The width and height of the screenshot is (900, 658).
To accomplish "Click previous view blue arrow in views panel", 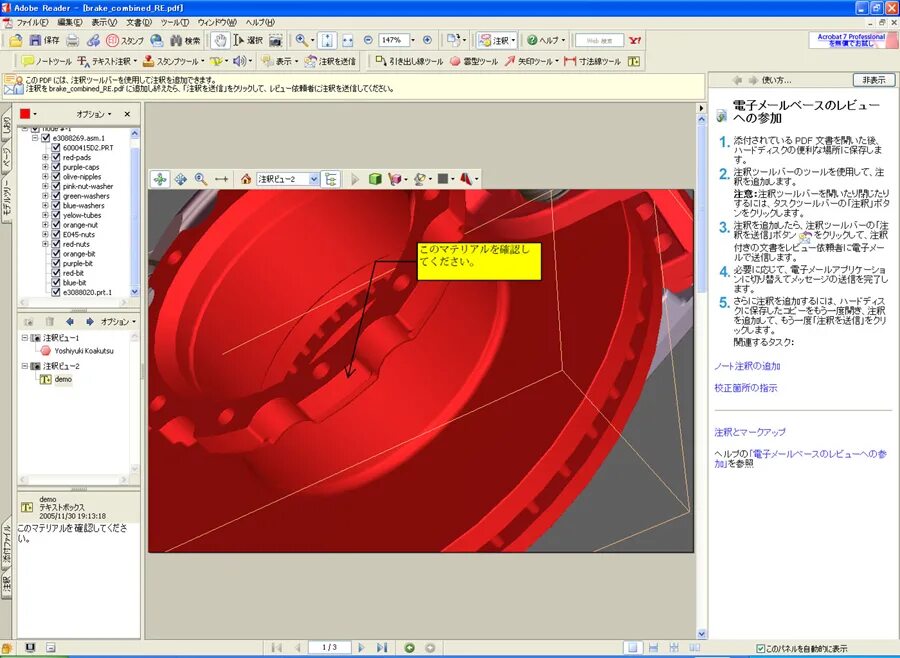I will (x=70, y=322).
